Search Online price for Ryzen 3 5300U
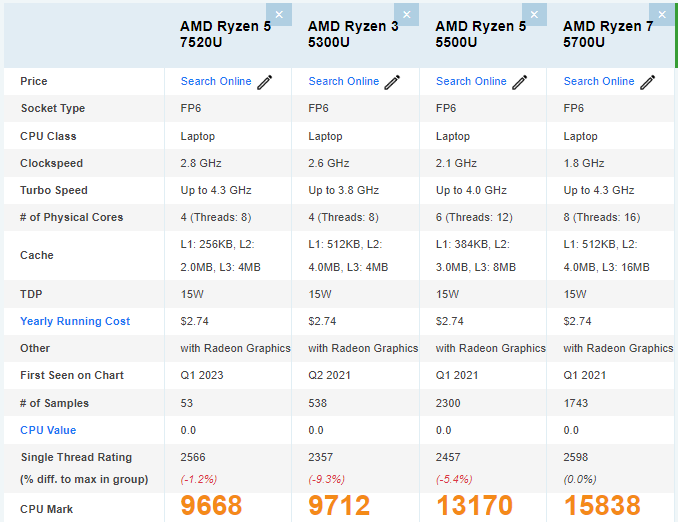Screen dimensions: 678x522 (x=343, y=81)
